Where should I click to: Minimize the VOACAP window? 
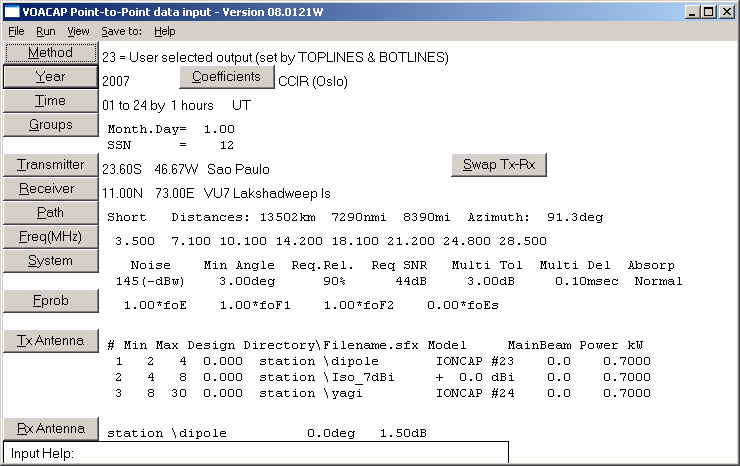click(692, 11)
